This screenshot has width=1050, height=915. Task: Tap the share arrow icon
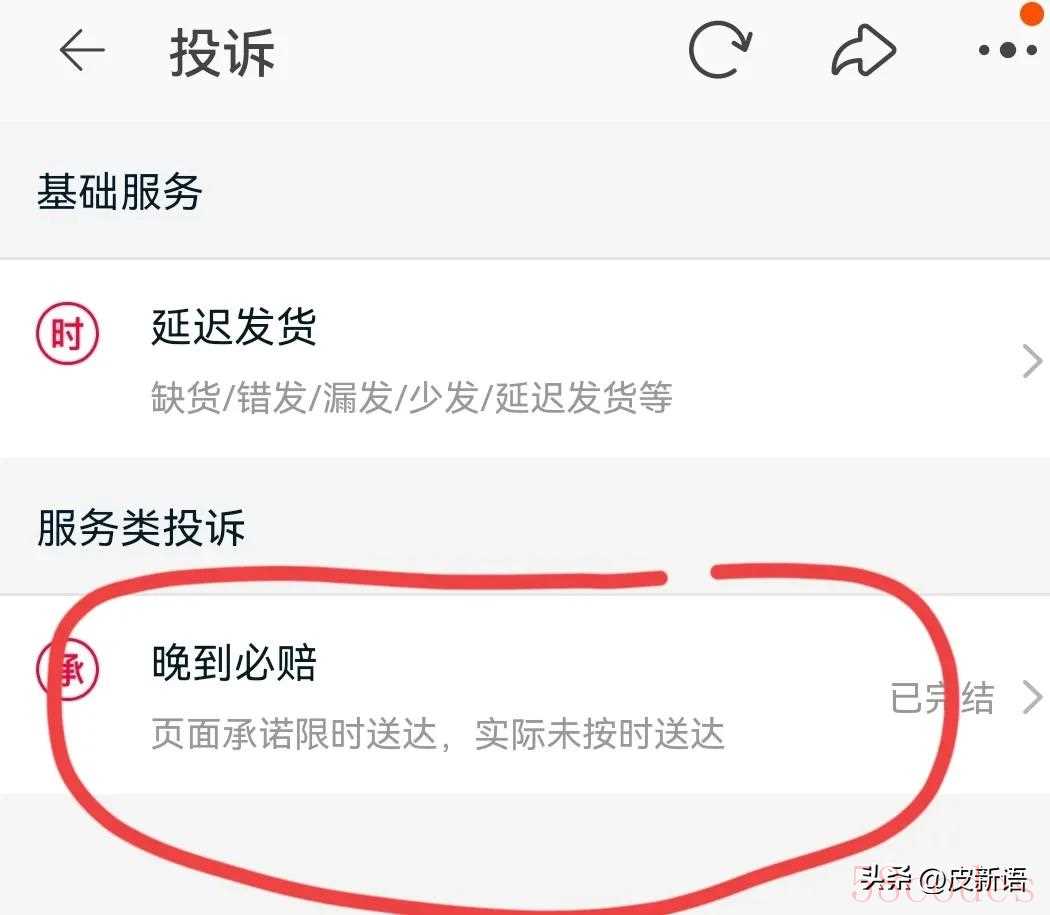[x=863, y=51]
